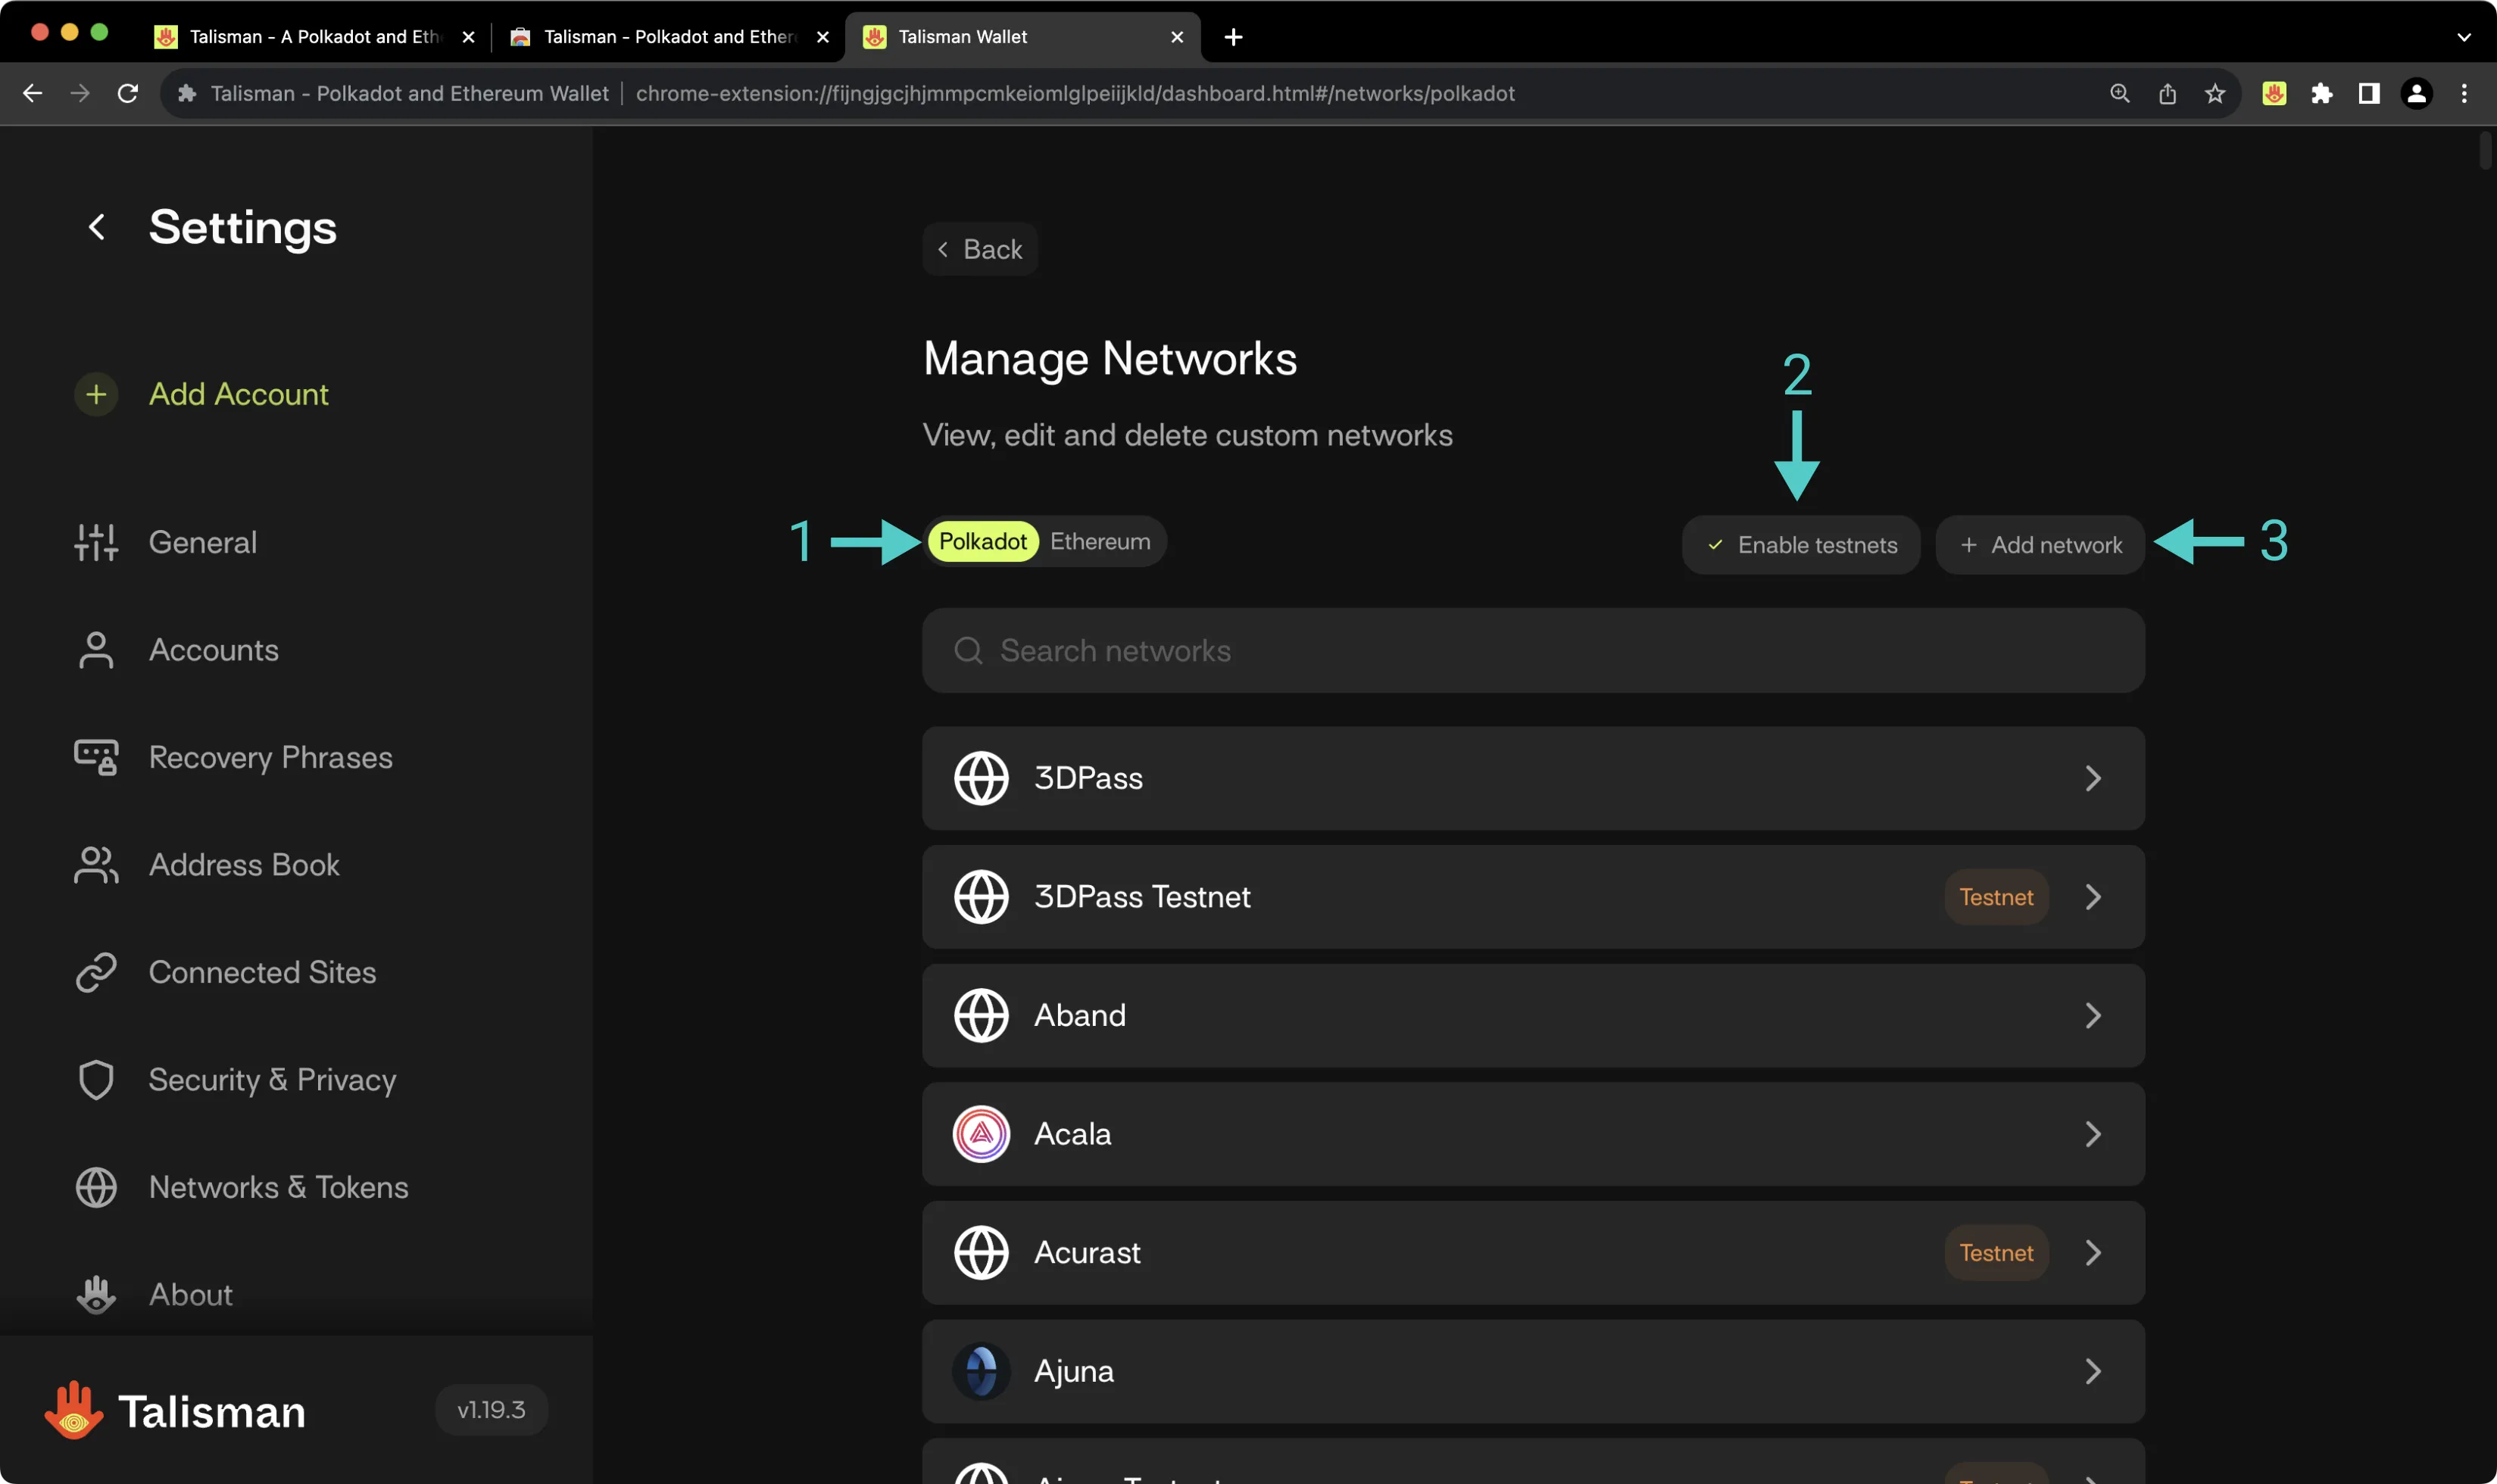The height and width of the screenshot is (1484, 2497).
Task: Click the Back button above Manage Networks
Action: click(x=980, y=249)
